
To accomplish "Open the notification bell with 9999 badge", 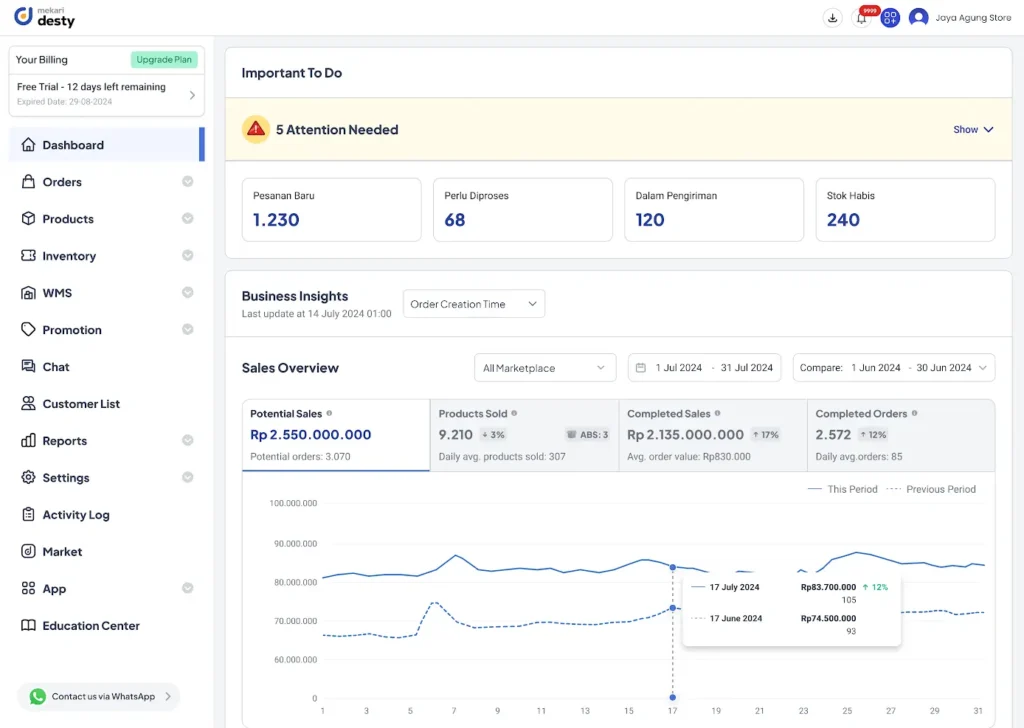I will click(x=861, y=18).
